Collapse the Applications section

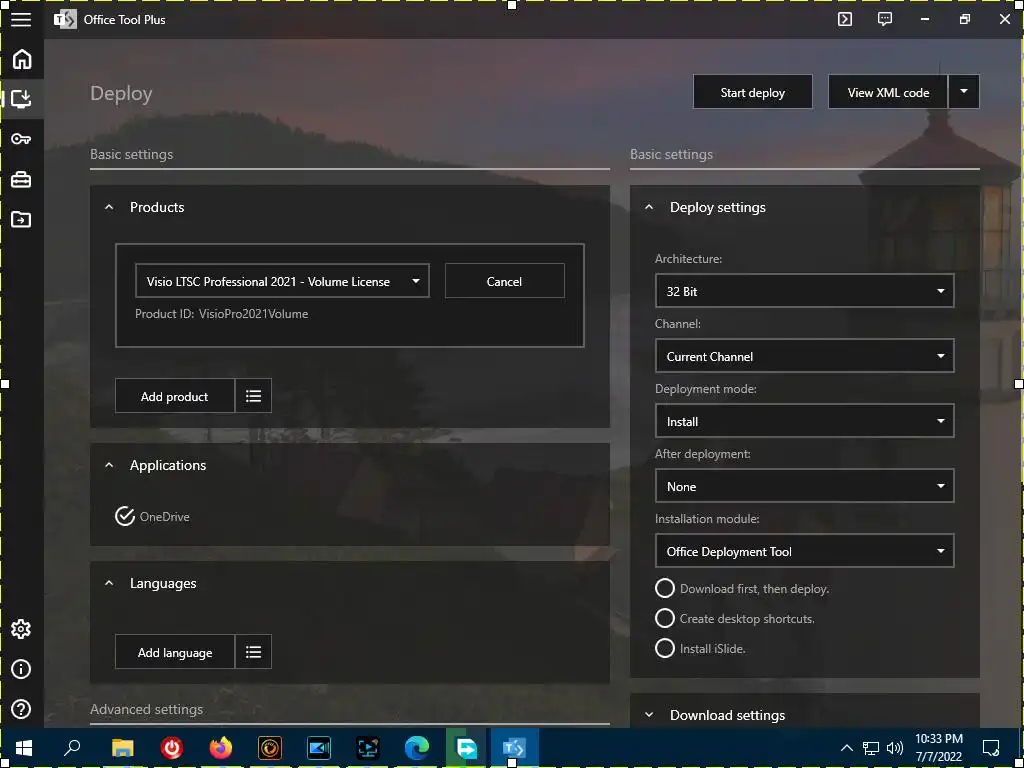[x=109, y=465]
